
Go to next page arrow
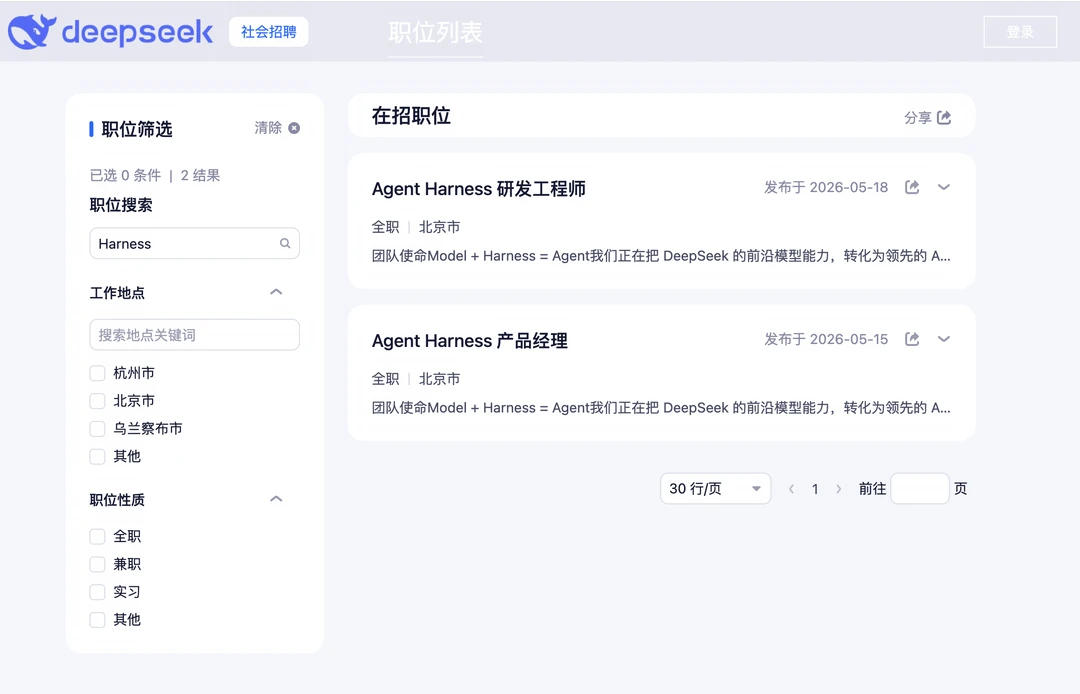(838, 489)
